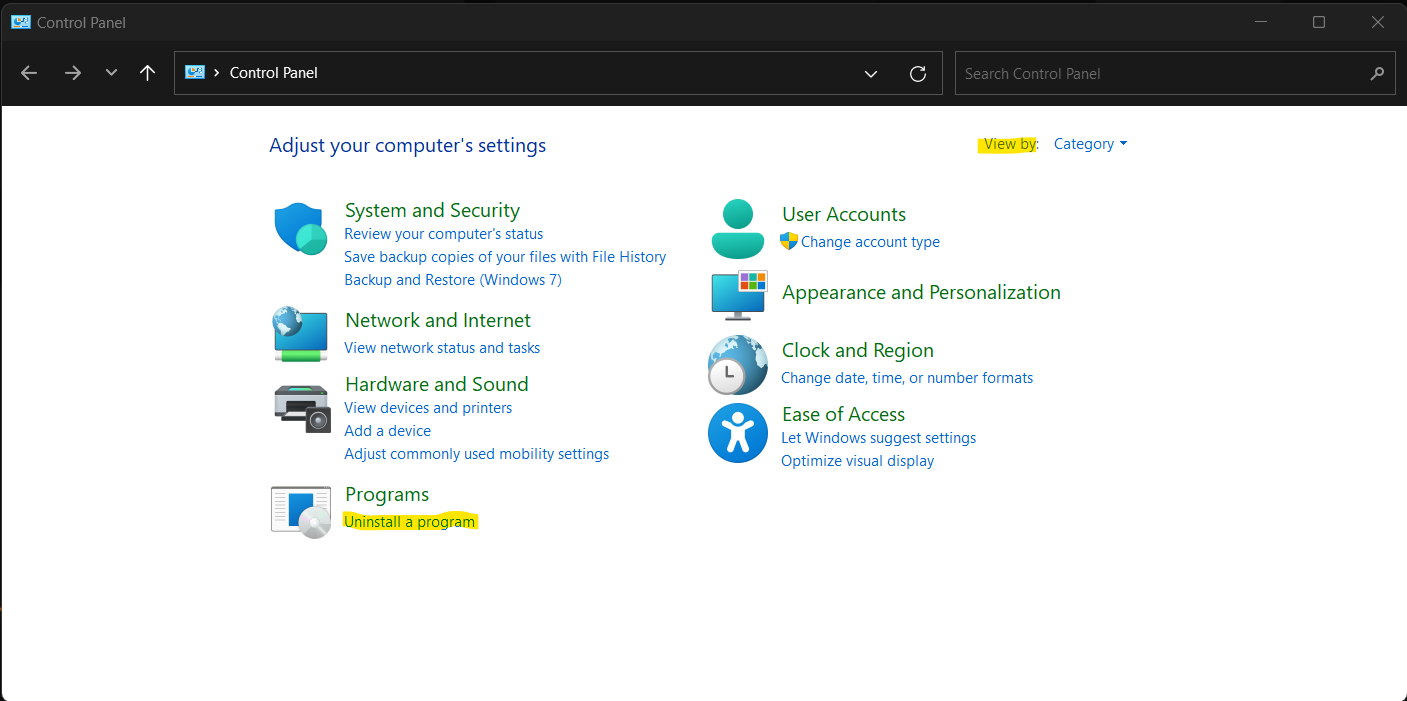Click the Control Panel title bar icon
Image resolution: width=1407 pixels, height=701 pixels.
click(21, 22)
